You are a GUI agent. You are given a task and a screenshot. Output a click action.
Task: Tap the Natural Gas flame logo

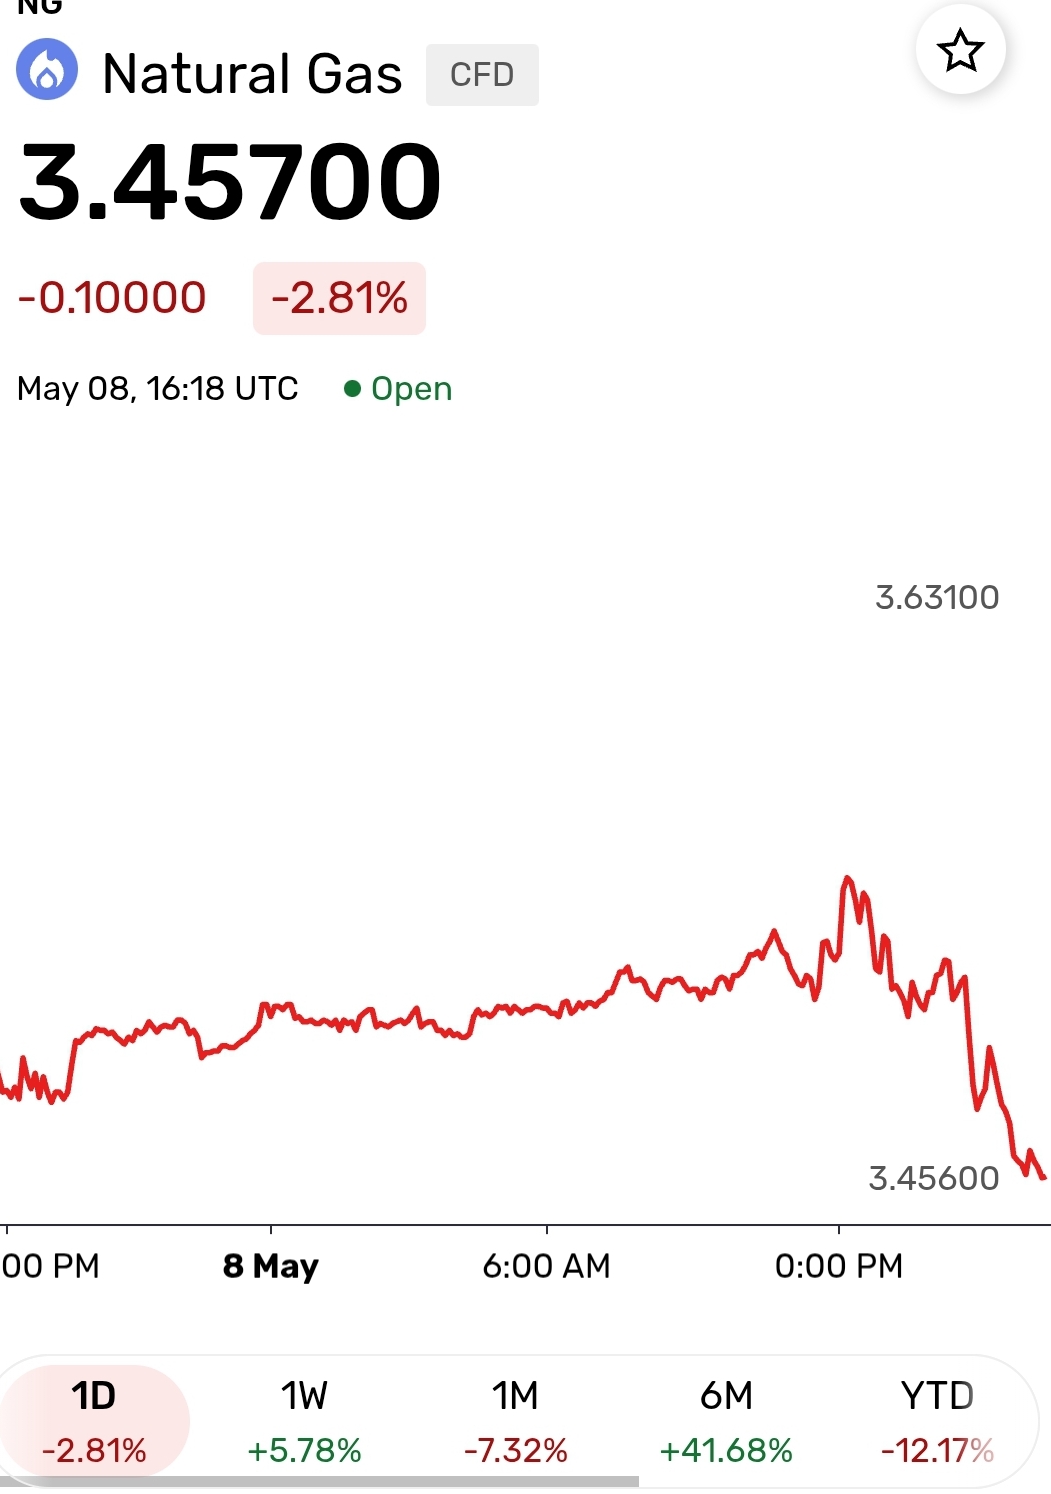[47, 70]
